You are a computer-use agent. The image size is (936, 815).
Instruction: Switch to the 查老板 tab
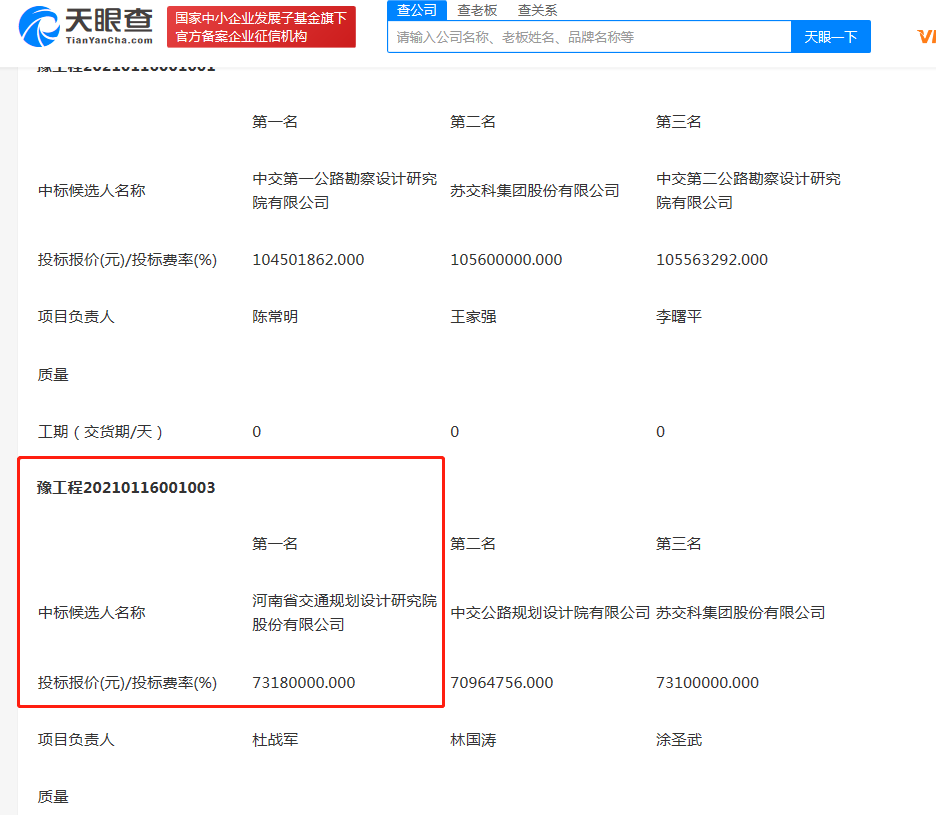point(477,10)
